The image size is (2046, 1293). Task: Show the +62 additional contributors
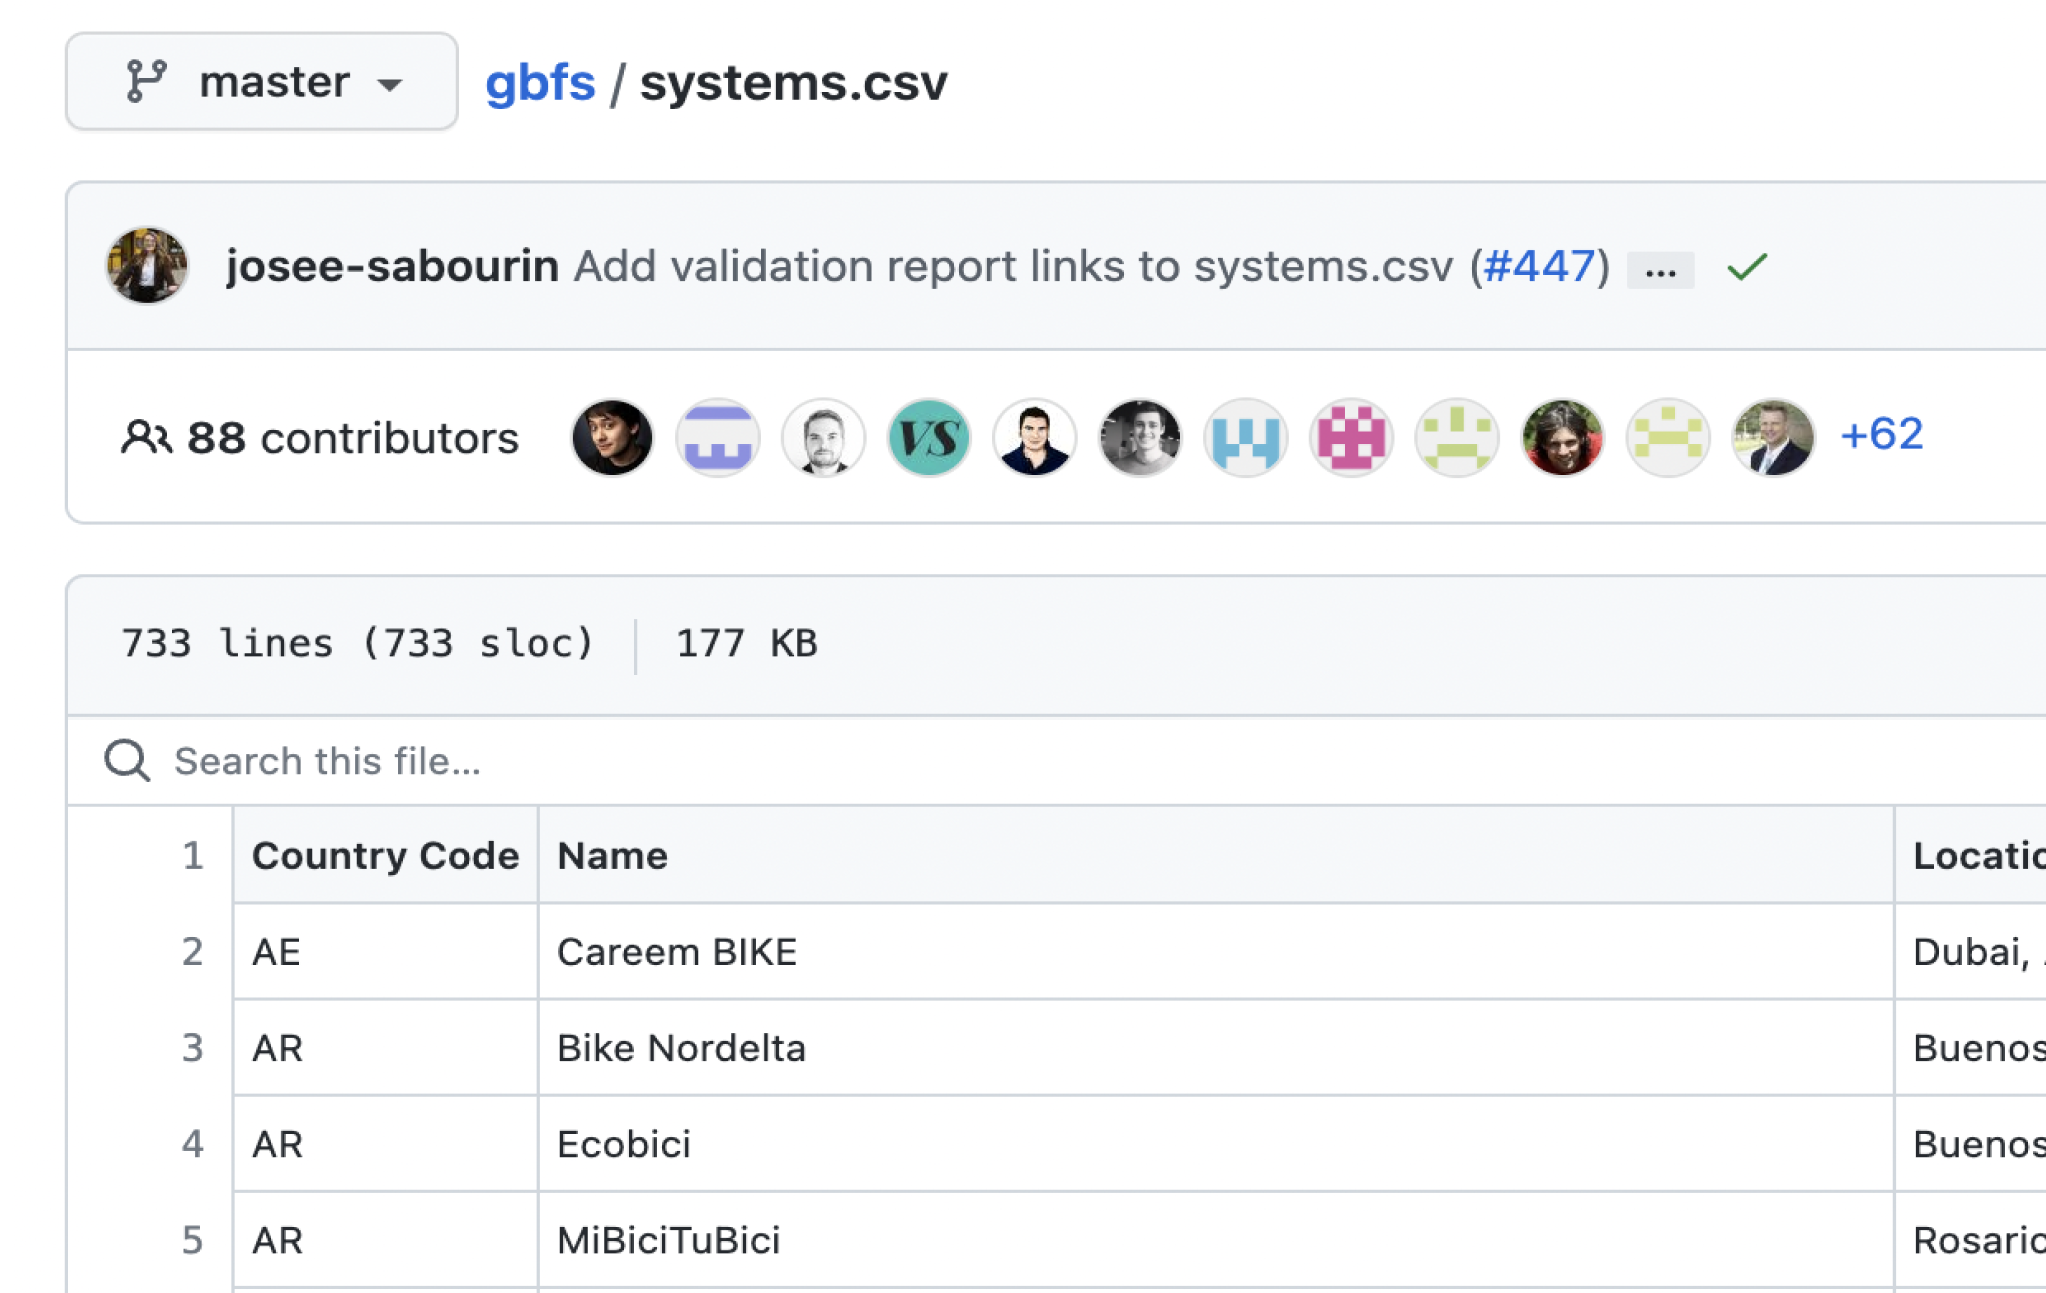[1881, 434]
